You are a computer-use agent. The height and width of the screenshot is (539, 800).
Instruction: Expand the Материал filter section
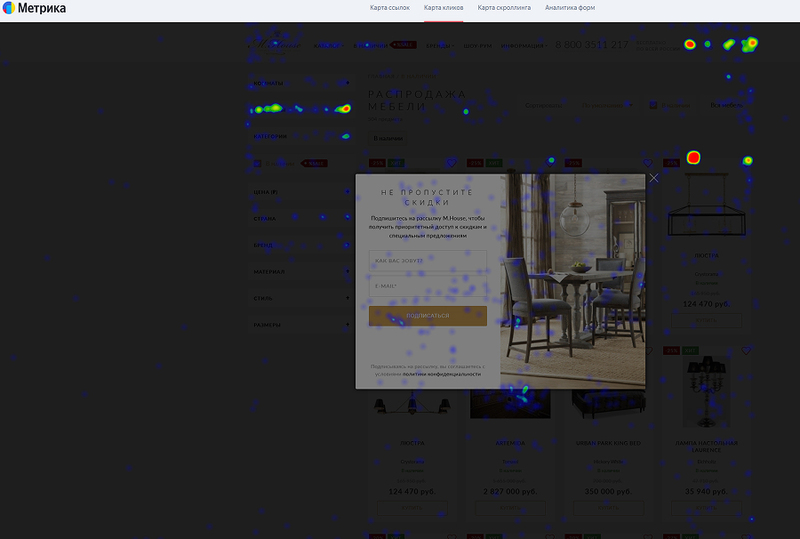300,272
